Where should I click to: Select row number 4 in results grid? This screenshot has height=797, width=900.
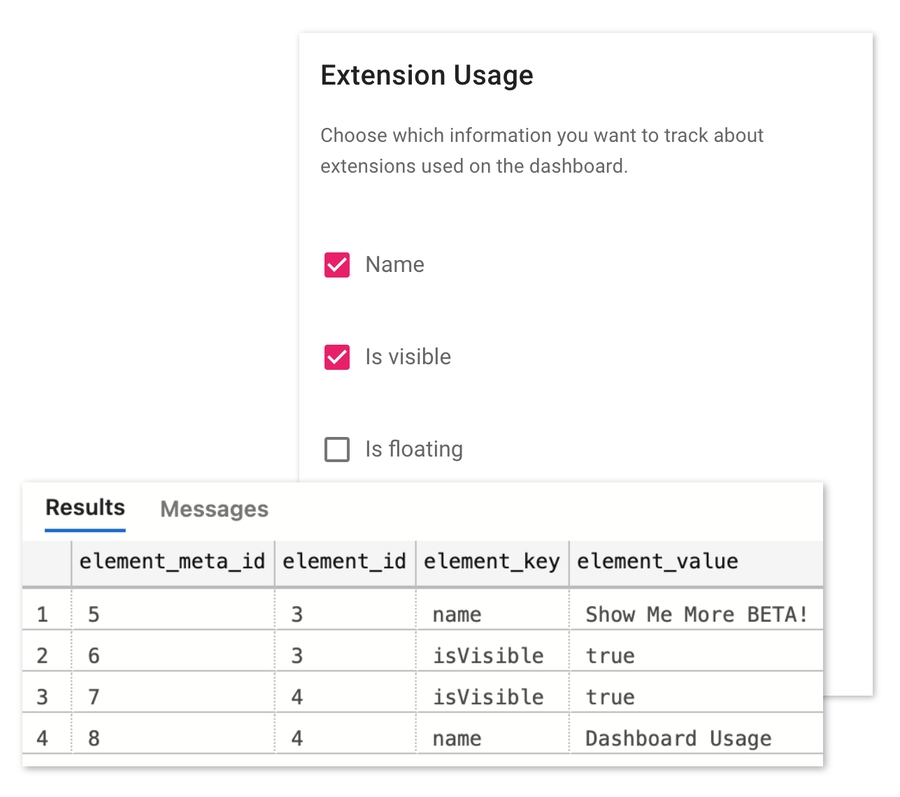click(x=41, y=738)
